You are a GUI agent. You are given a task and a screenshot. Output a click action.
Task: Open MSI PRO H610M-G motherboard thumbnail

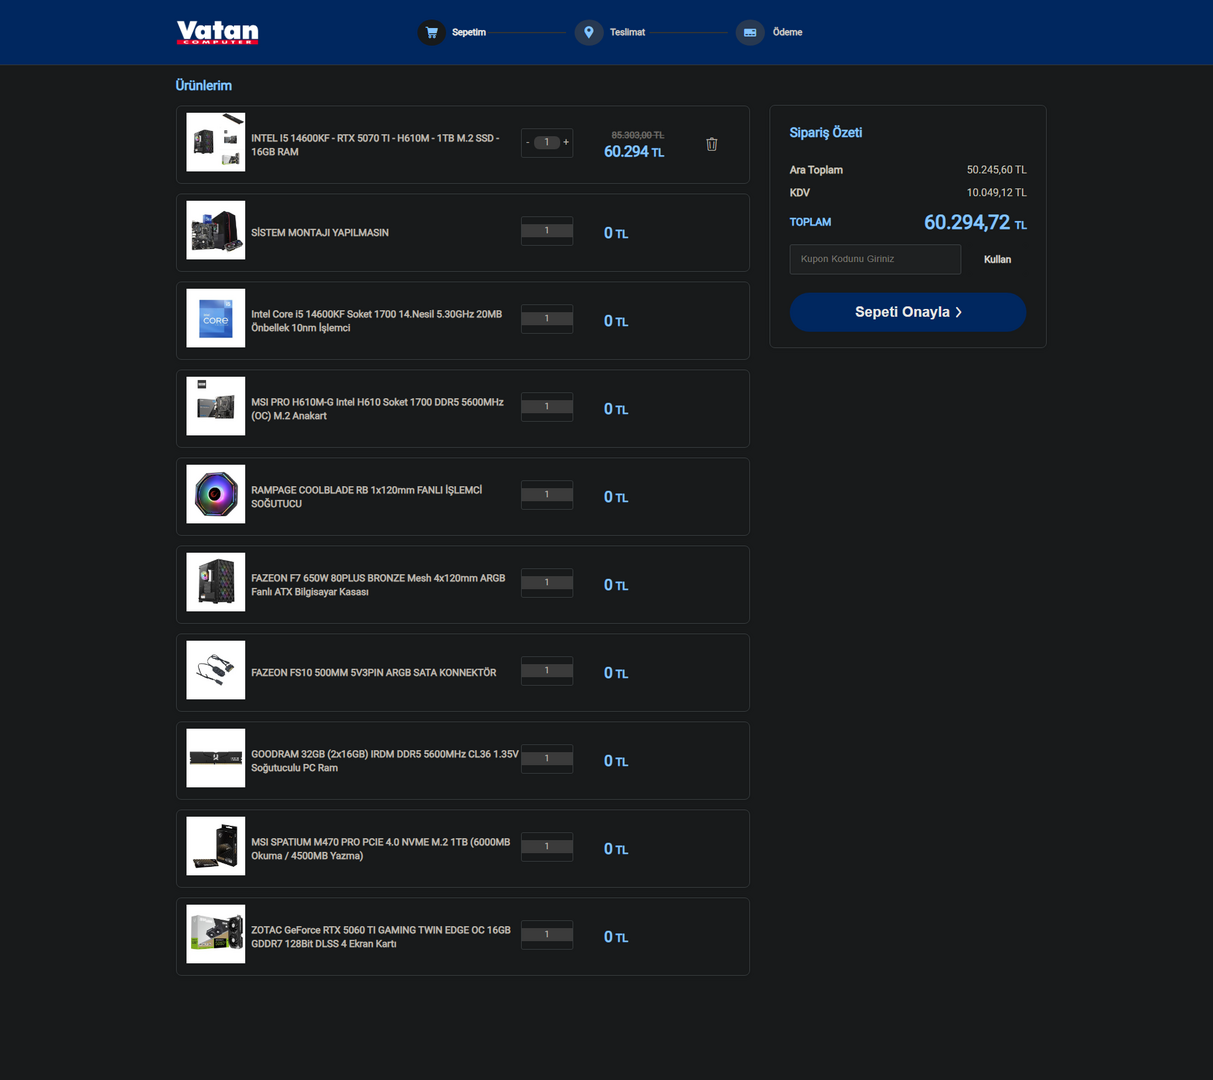tap(216, 406)
